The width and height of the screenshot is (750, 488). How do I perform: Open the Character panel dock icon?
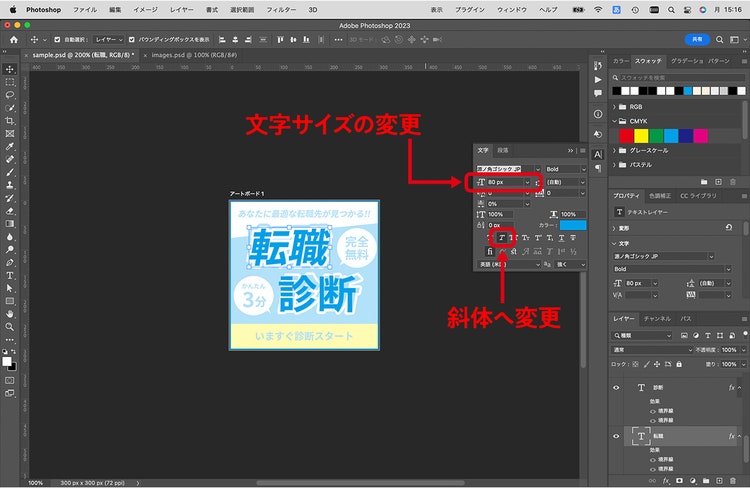click(598, 155)
